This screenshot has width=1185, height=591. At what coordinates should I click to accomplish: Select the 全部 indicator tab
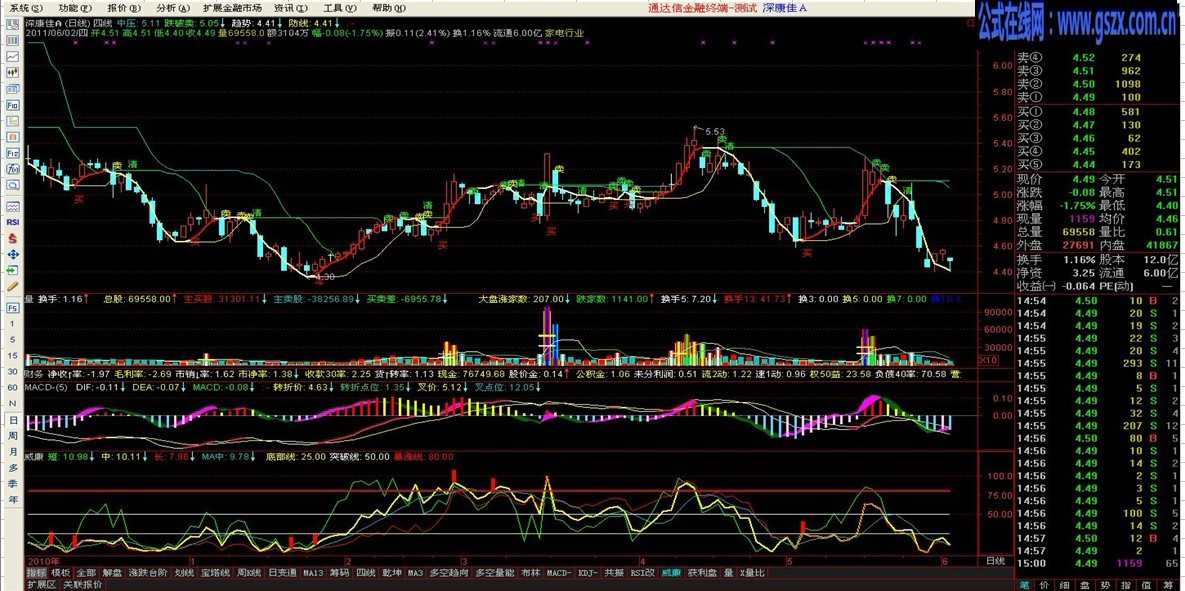click(87, 572)
